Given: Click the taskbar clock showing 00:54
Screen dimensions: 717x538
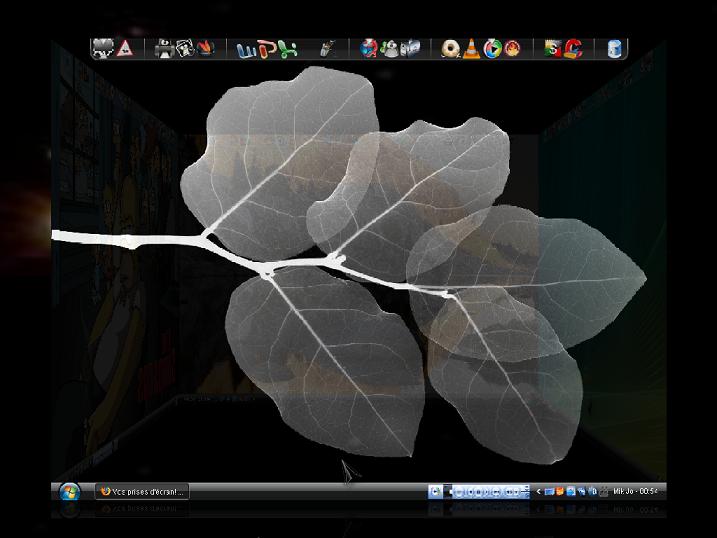Looking at the screenshot, I should 636,491.
